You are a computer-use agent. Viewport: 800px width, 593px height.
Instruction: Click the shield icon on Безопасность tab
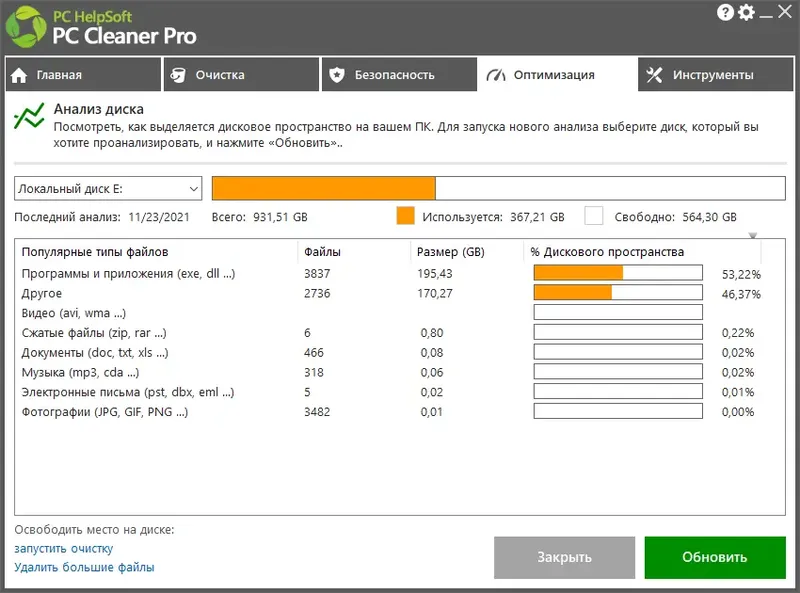coord(337,75)
